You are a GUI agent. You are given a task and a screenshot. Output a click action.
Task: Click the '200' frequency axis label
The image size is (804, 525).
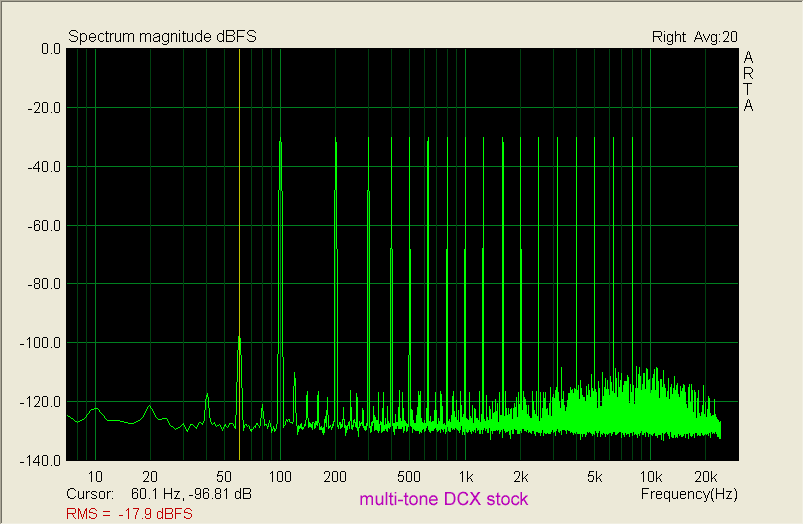pyautogui.click(x=335, y=477)
